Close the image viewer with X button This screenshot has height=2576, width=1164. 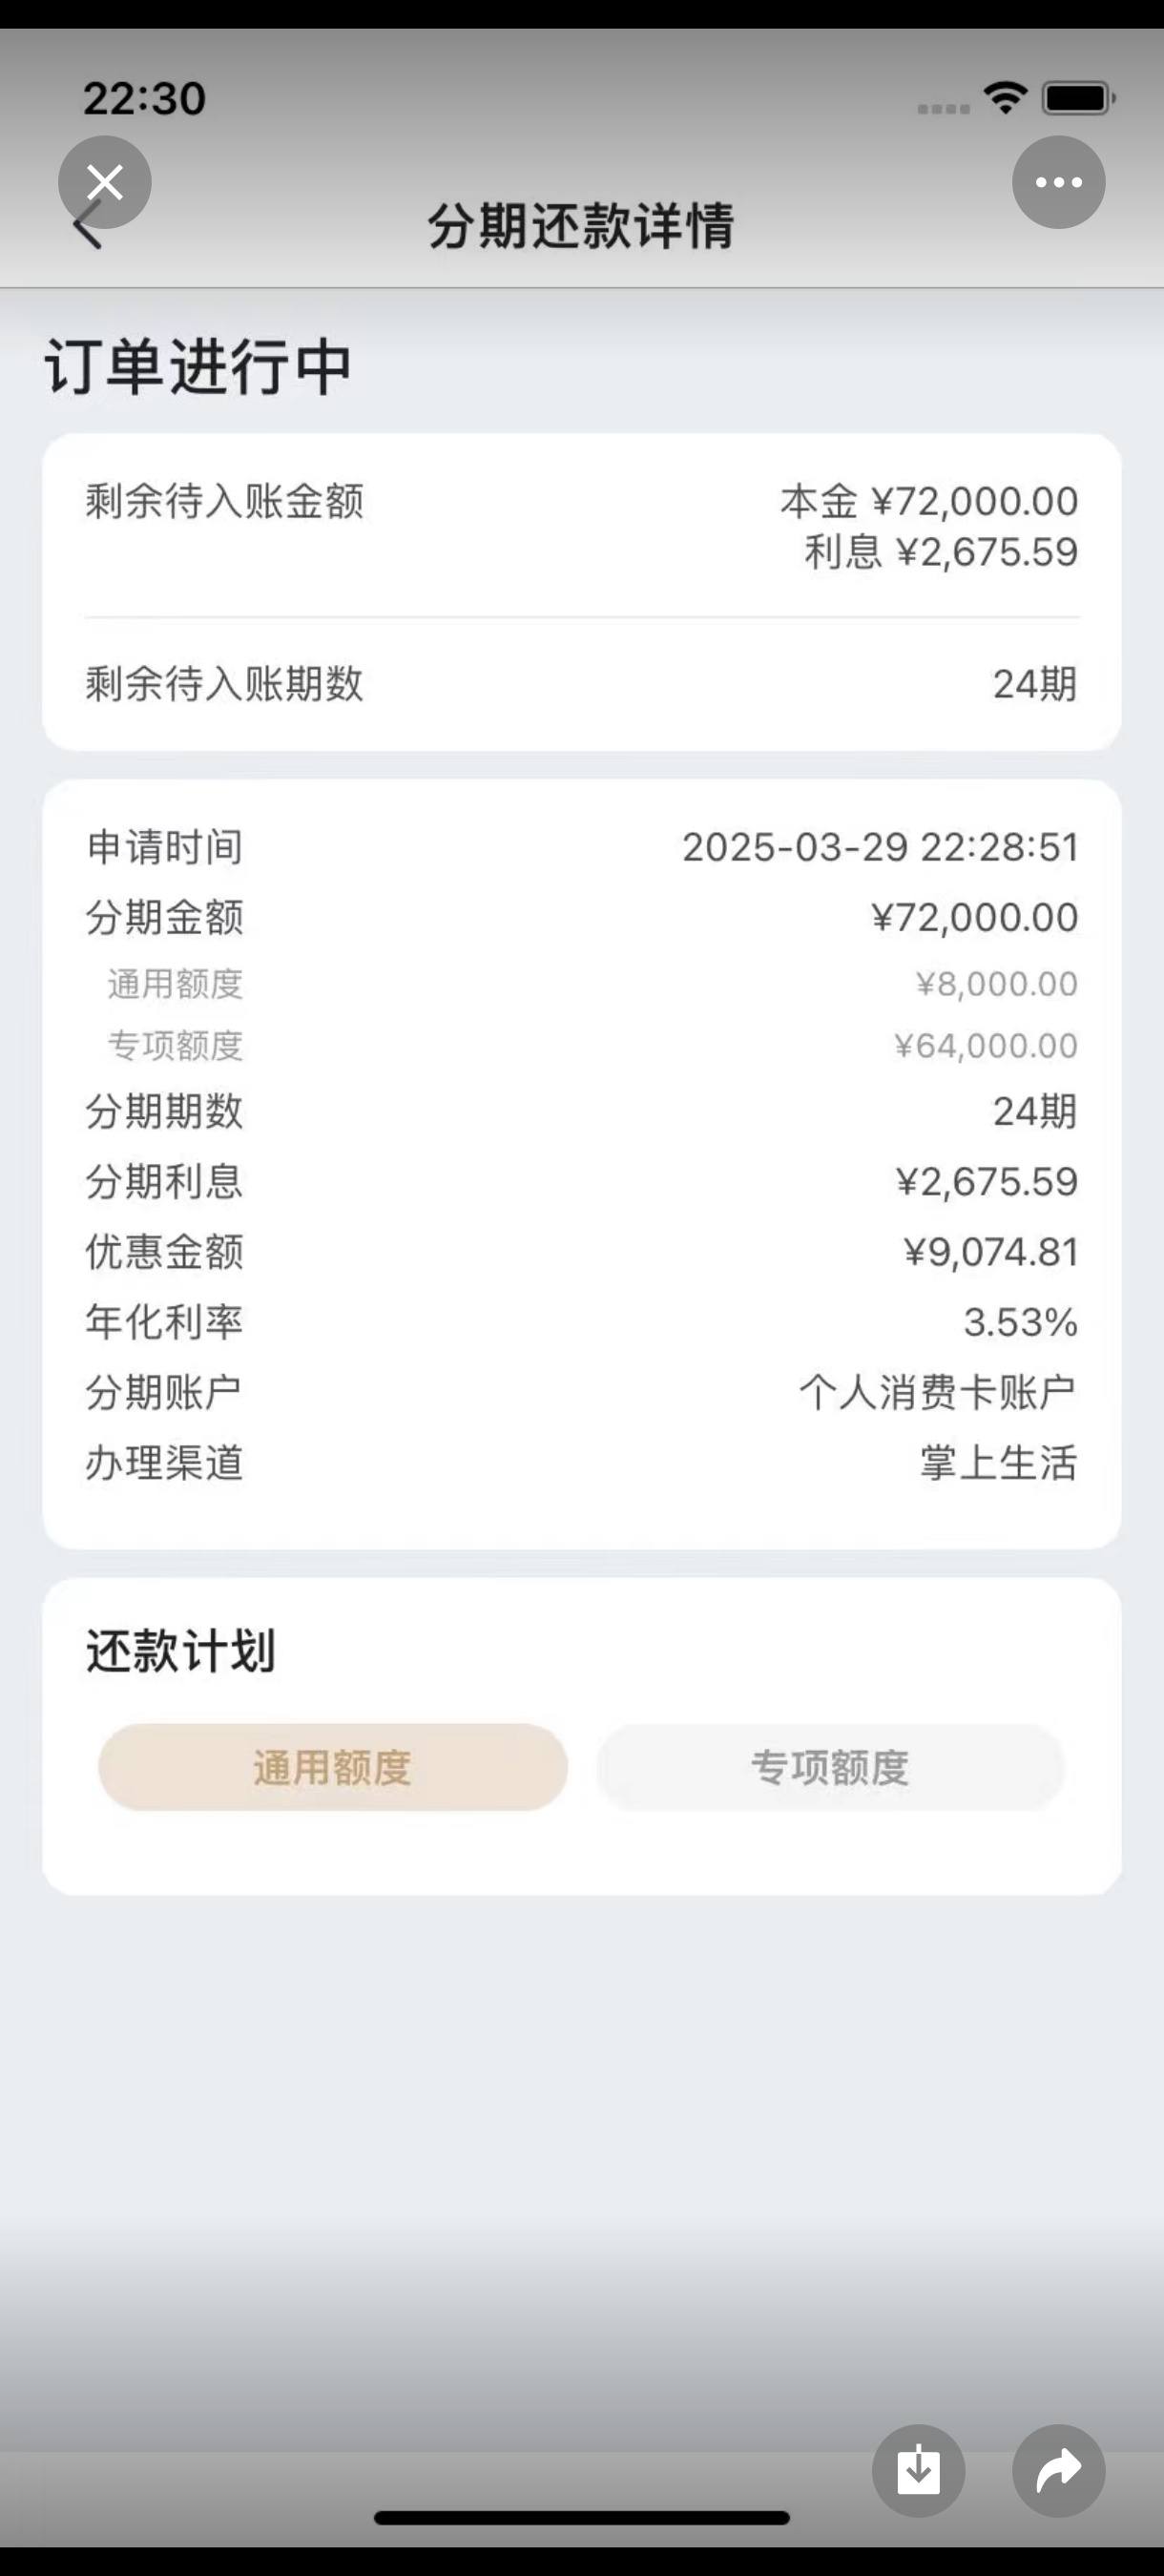coord(105,182)
